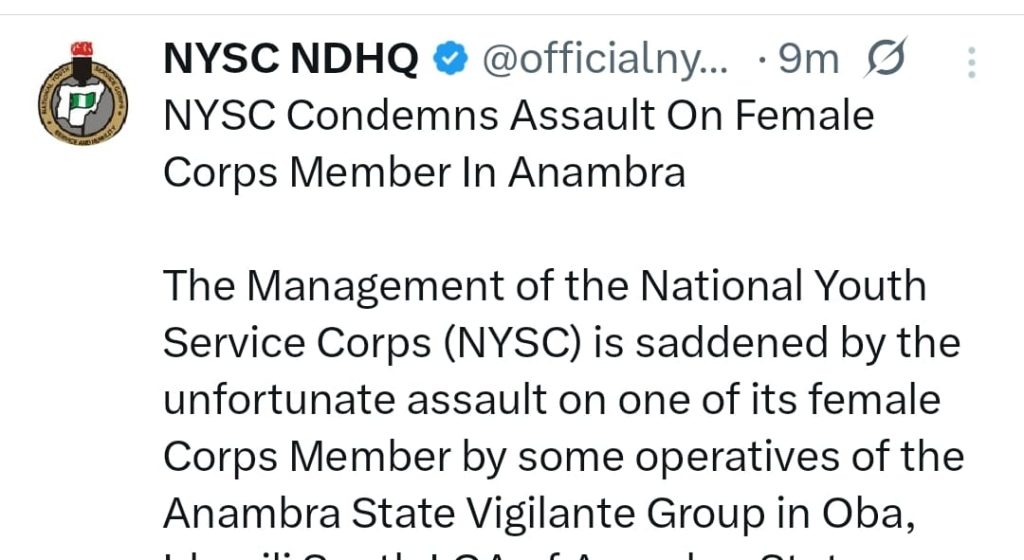Open the three-dot more options menu

click(x=972, y=63)
